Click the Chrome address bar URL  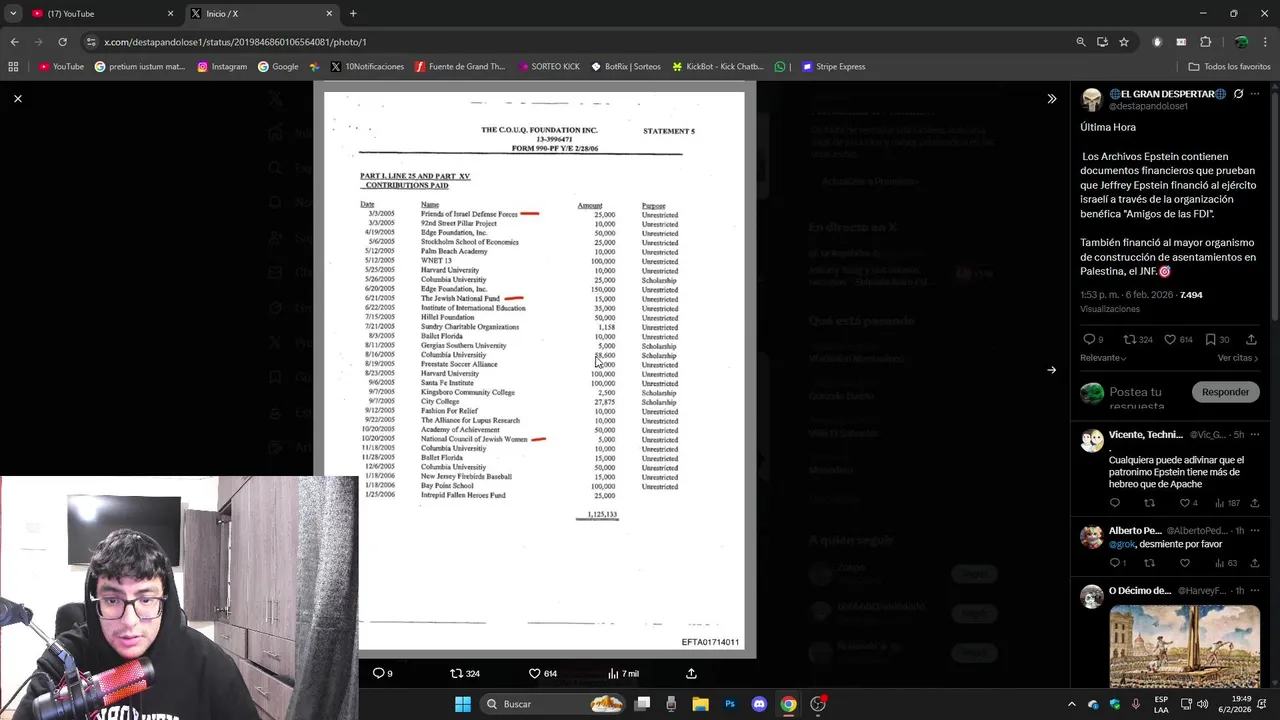(235, 42)
